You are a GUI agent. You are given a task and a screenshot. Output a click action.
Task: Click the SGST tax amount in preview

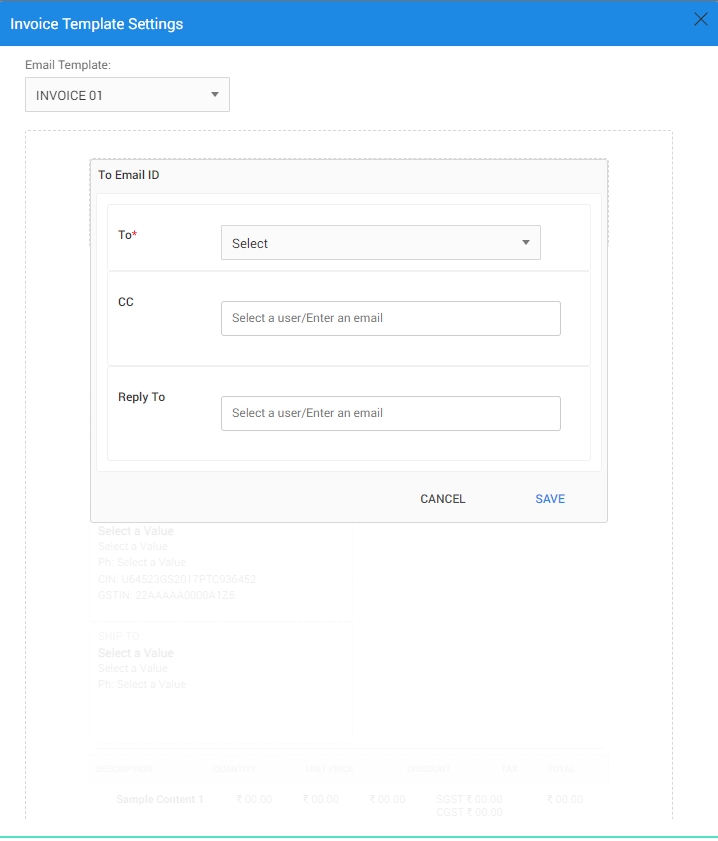469,800
